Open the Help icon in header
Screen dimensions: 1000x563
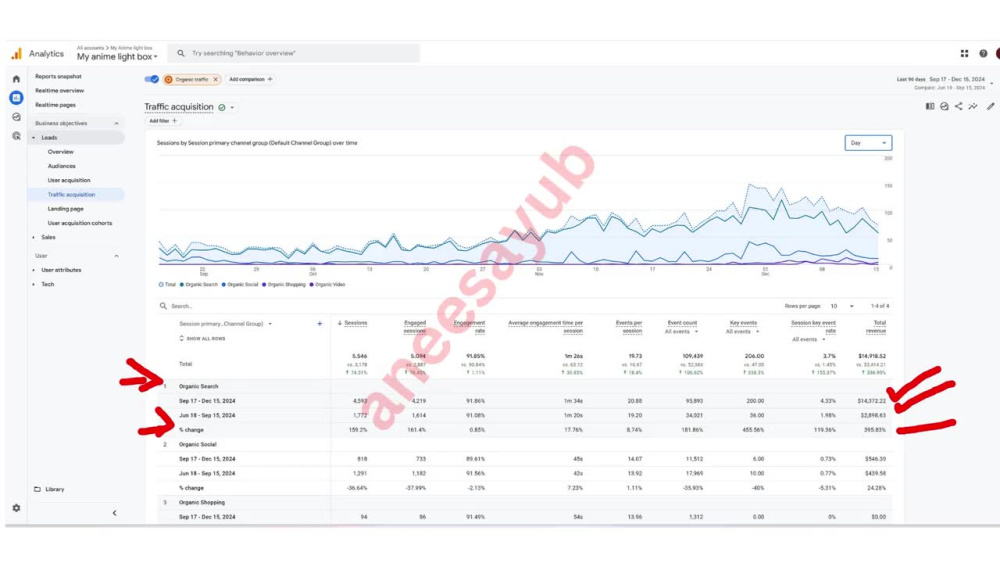click(x=983, y=54)
